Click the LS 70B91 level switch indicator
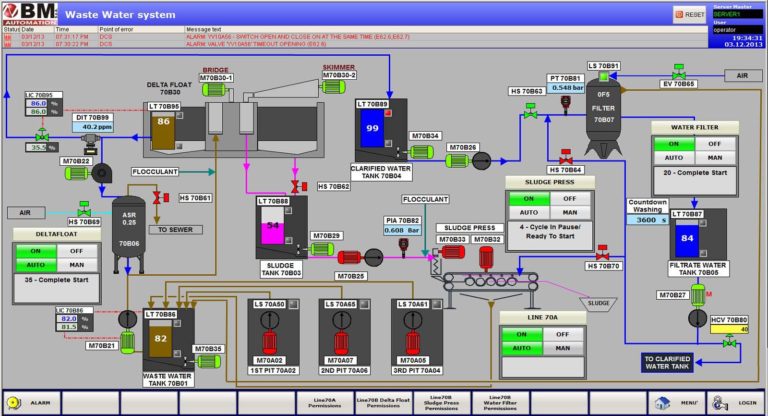This screenshot has width=768, height=416. tap(603, 76)
